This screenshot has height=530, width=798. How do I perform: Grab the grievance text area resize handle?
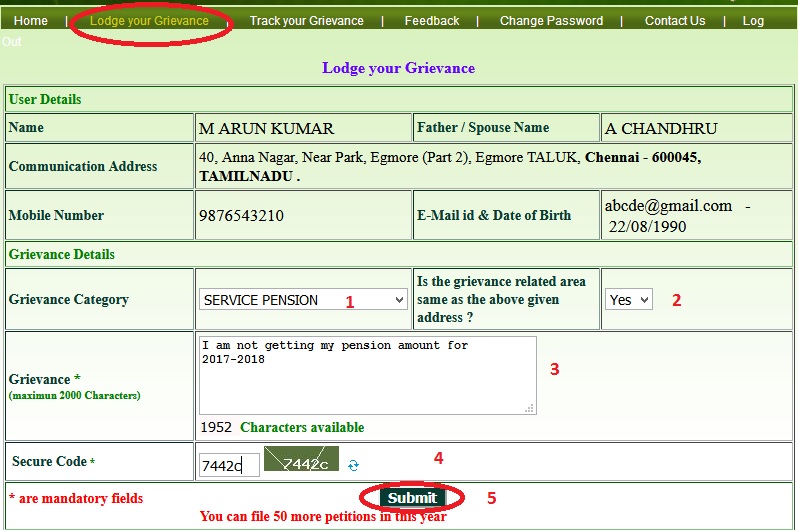pos(530,408)
